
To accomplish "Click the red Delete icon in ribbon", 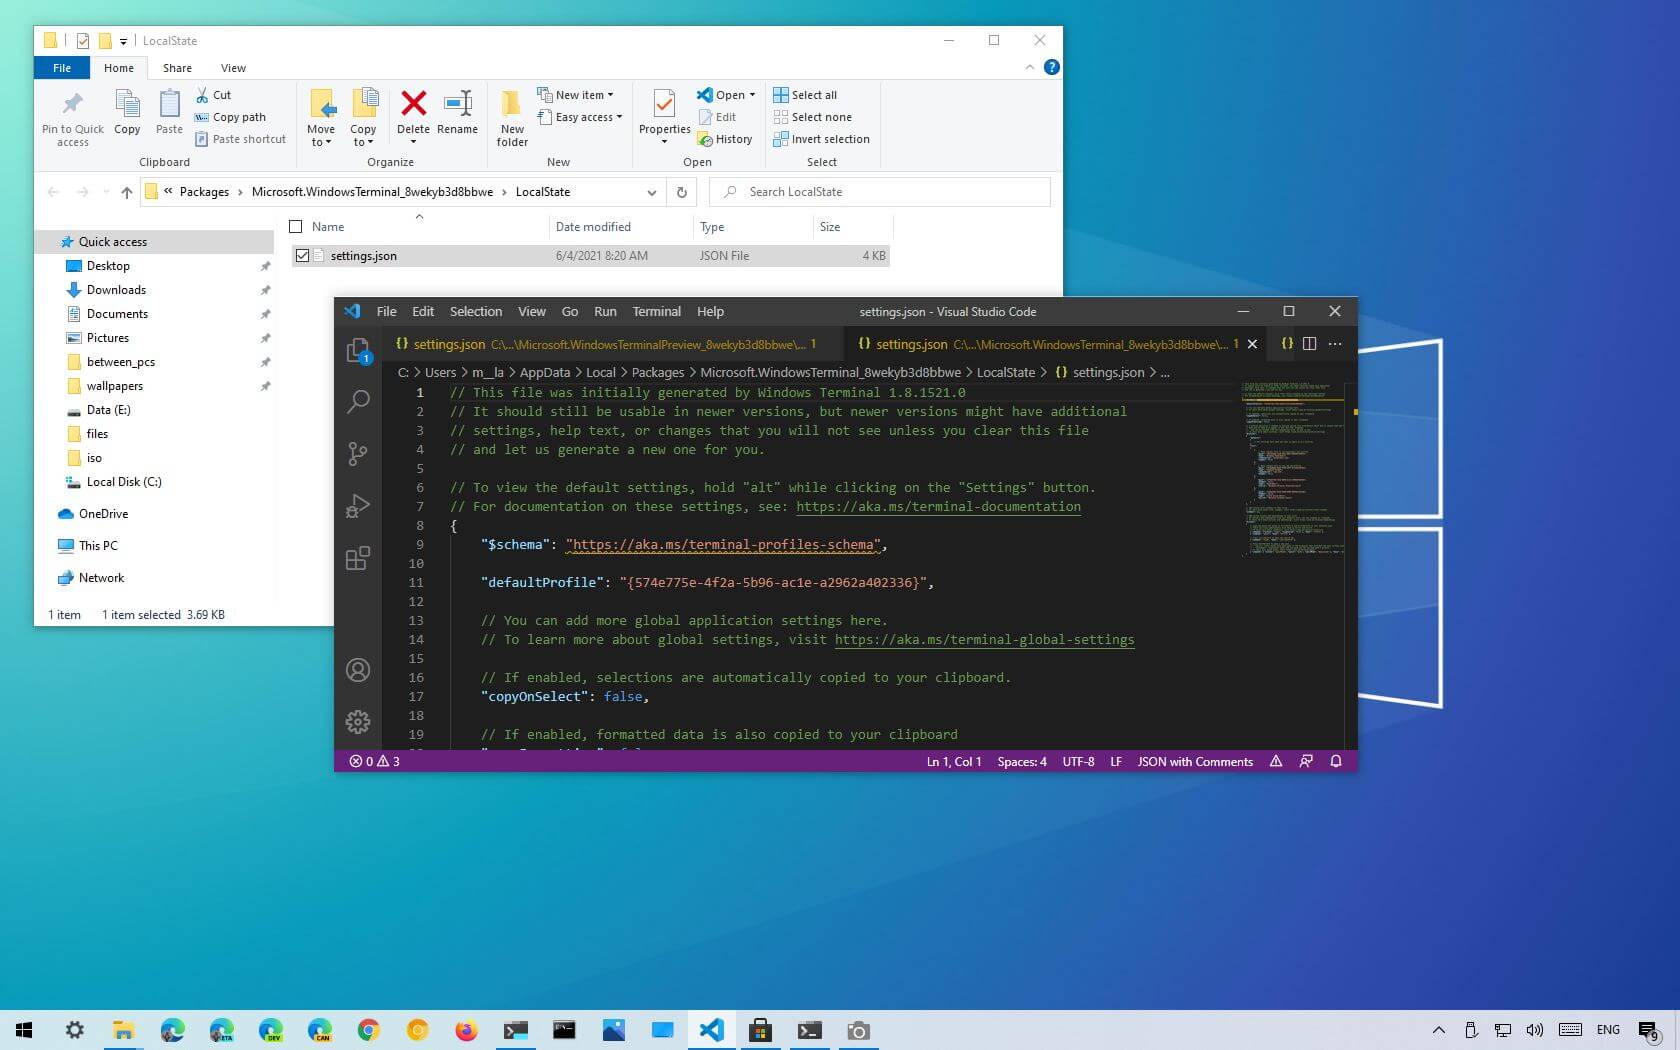I will pos(413,104).
